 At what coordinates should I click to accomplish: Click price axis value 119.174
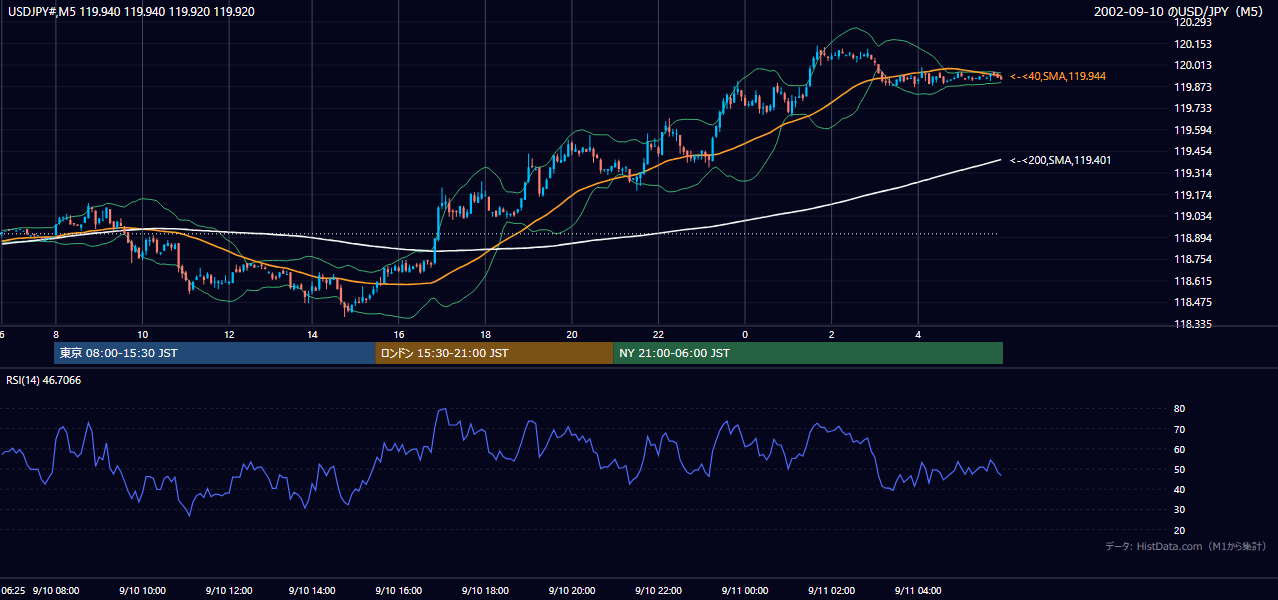click(1192, 195)
